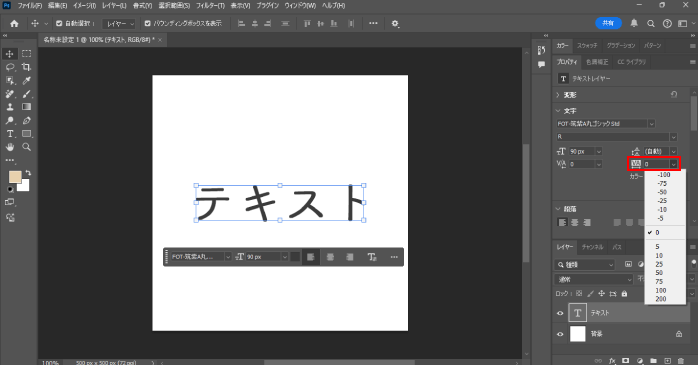Open notifications bell icon
Screen dimensions: 698x365
click(634, 24)
